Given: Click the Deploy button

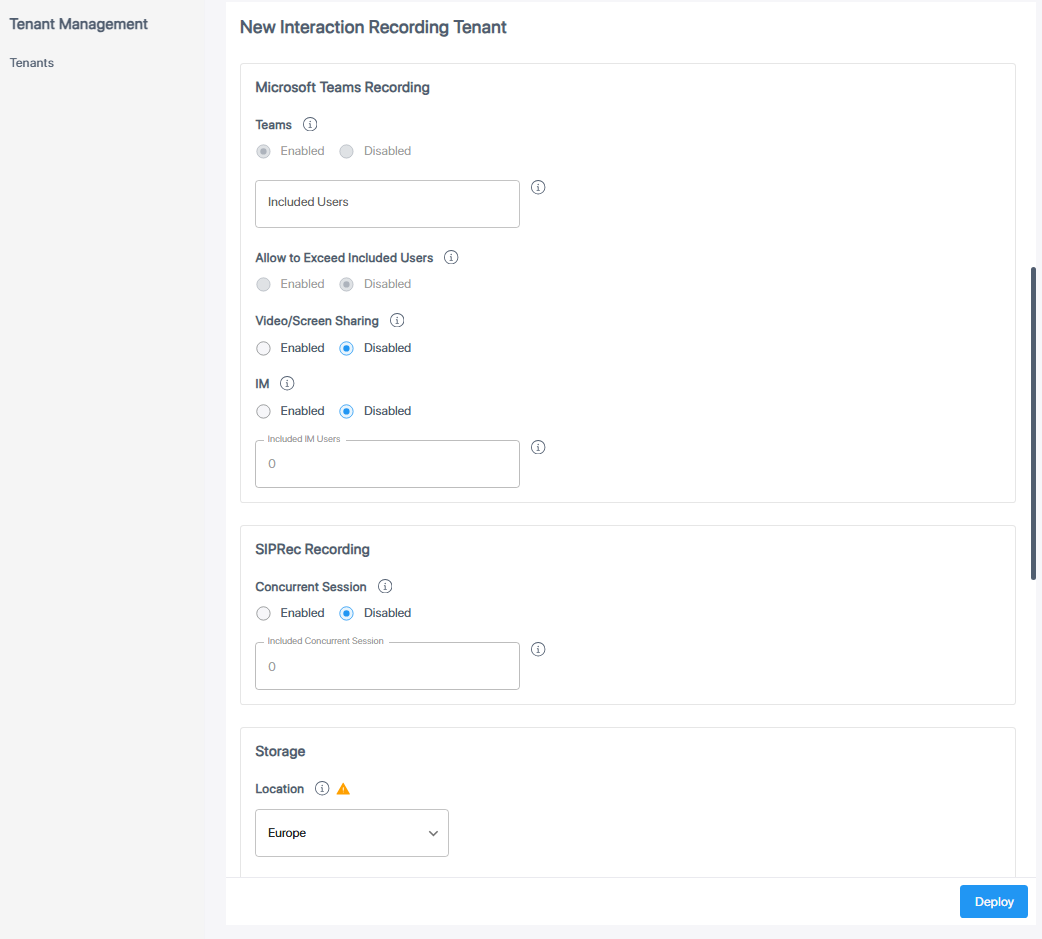Looking at the screenshot, I should (993, 901).
